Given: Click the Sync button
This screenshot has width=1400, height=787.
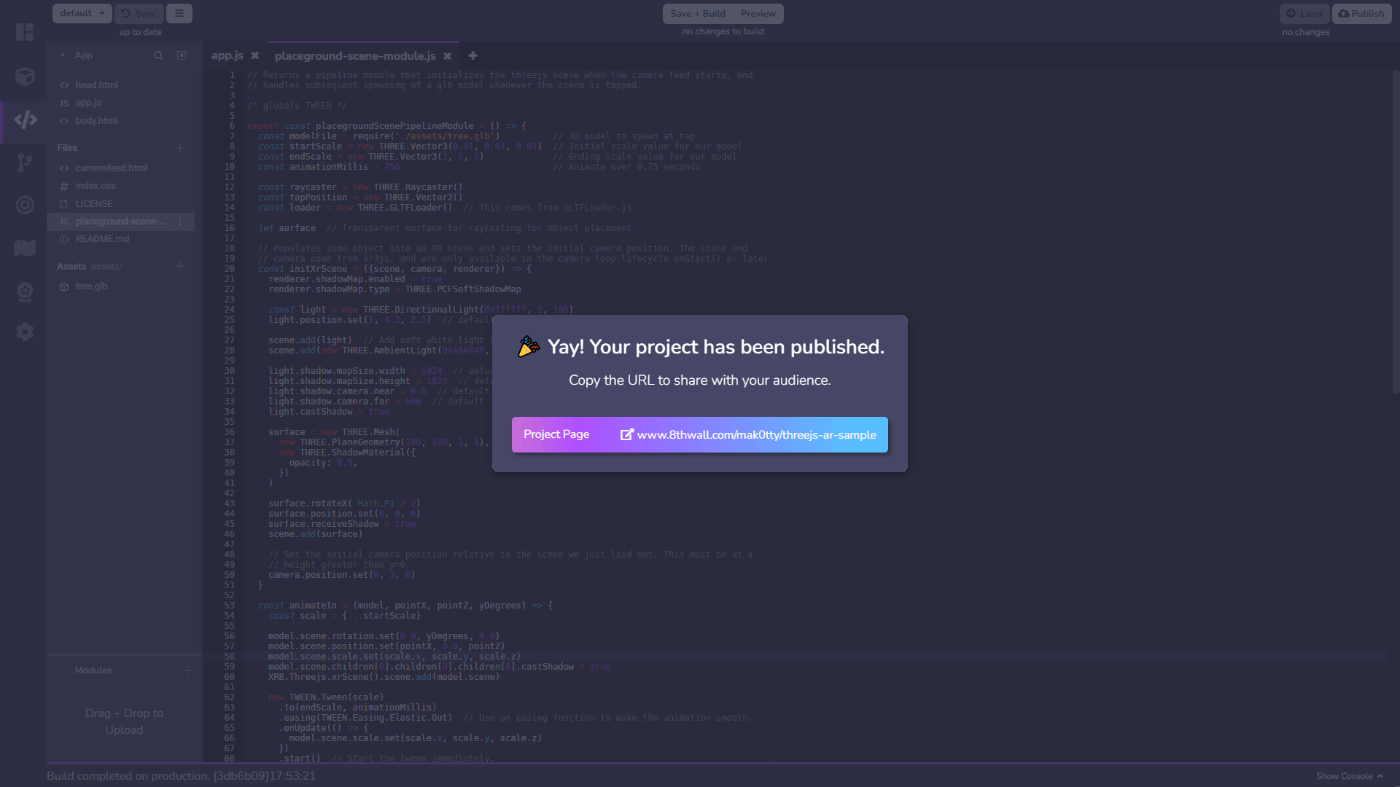Looking at the screenshot, I should point(139,13).
